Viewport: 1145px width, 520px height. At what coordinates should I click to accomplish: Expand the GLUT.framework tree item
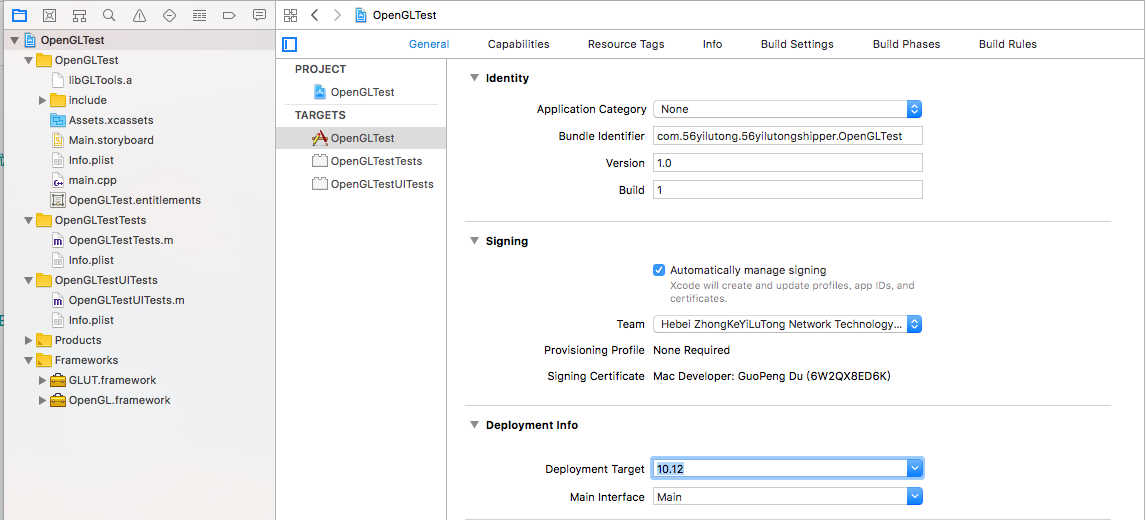pyautogui.click(x=42, y=380)
